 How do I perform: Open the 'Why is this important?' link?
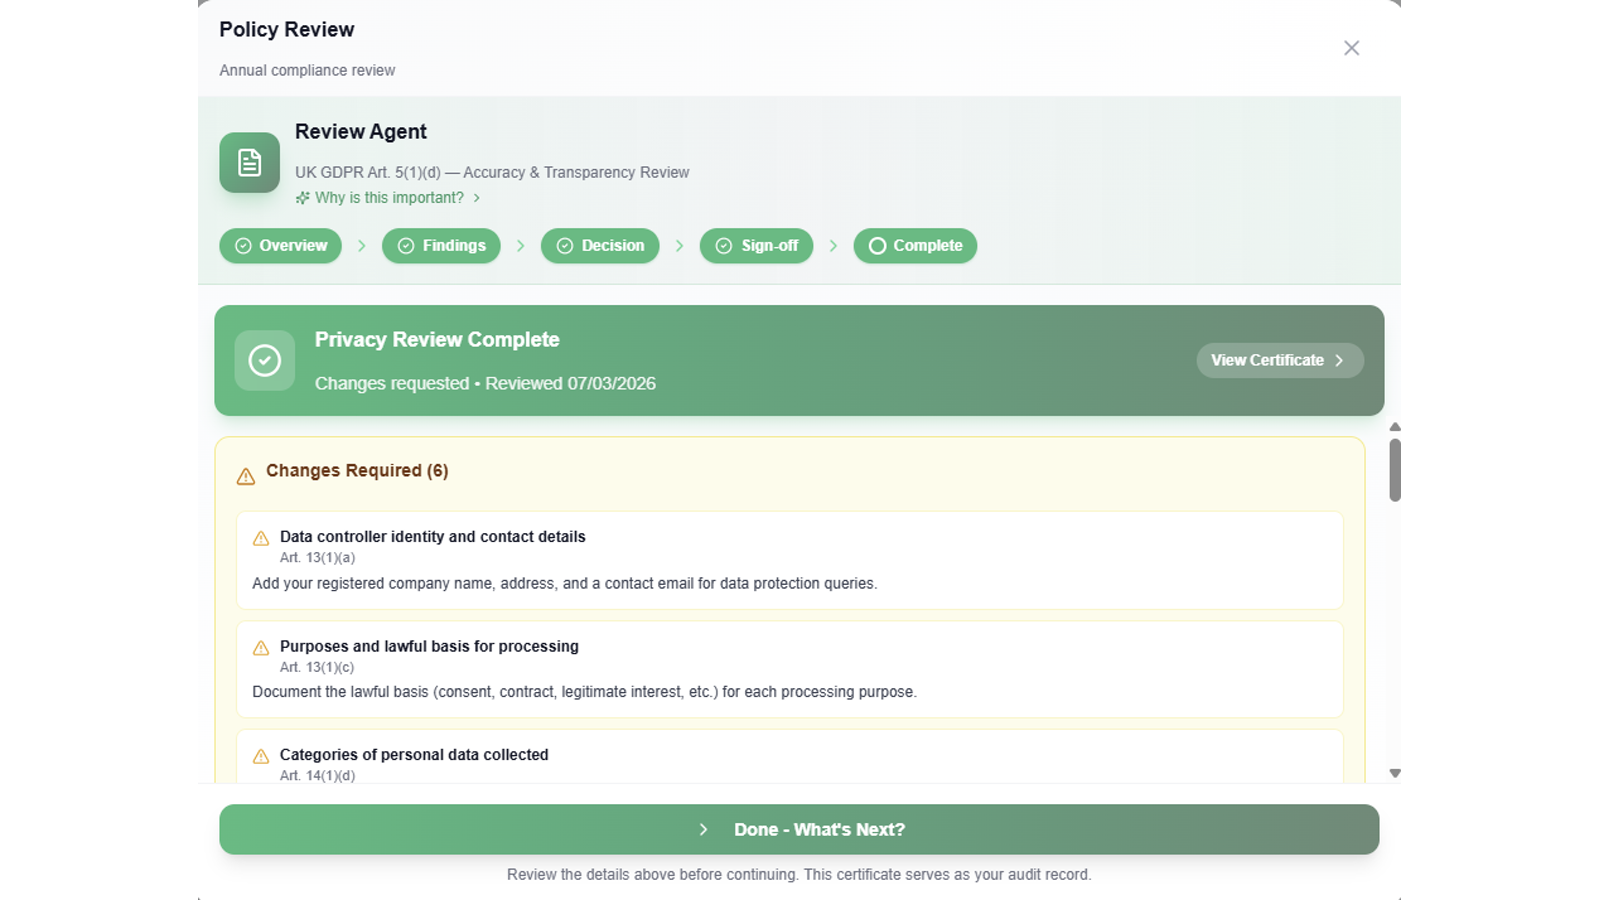389,198
